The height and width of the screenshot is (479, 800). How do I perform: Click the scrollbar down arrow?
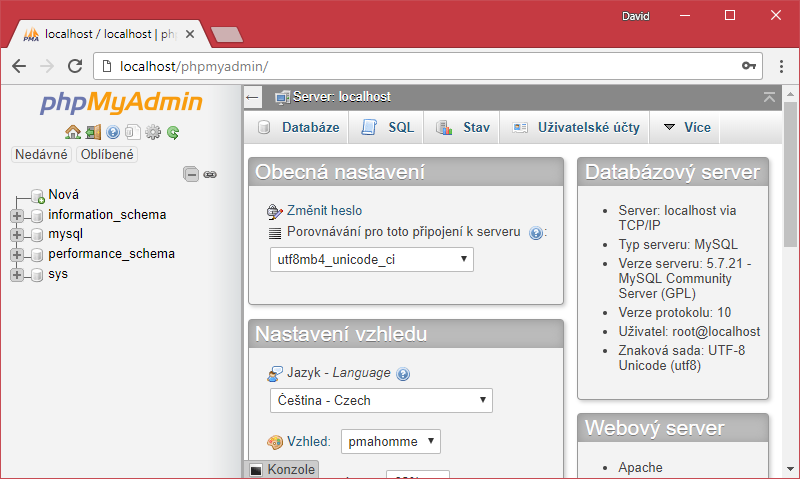tap(790, 469)
